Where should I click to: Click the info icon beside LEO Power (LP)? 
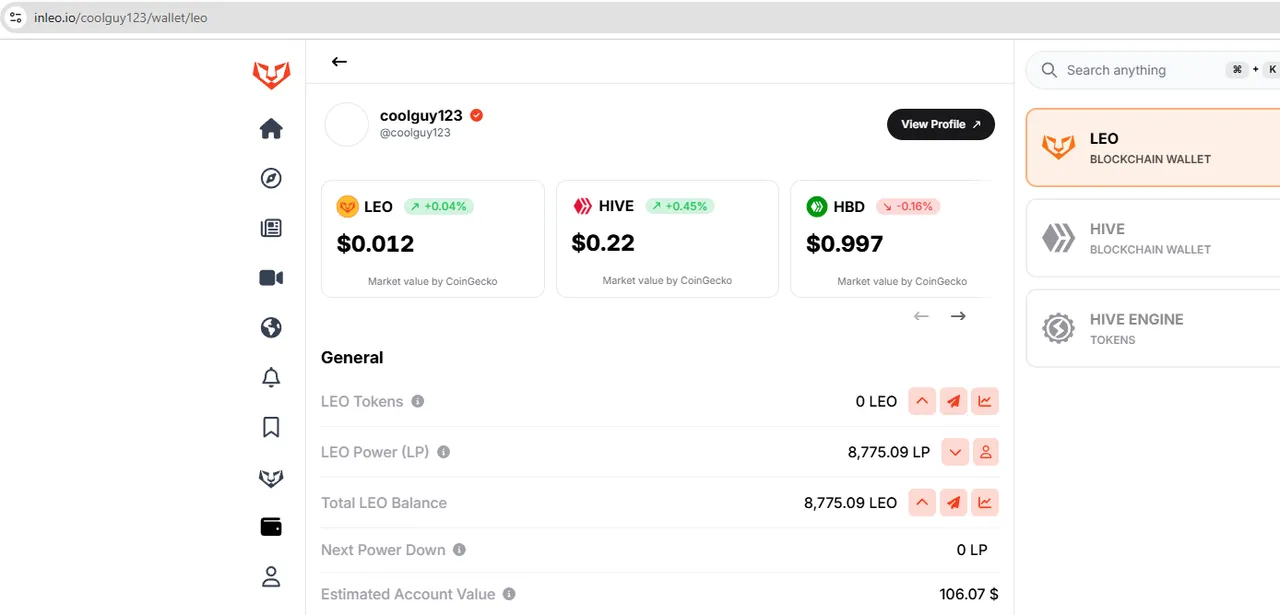click(x=444, y=452)
